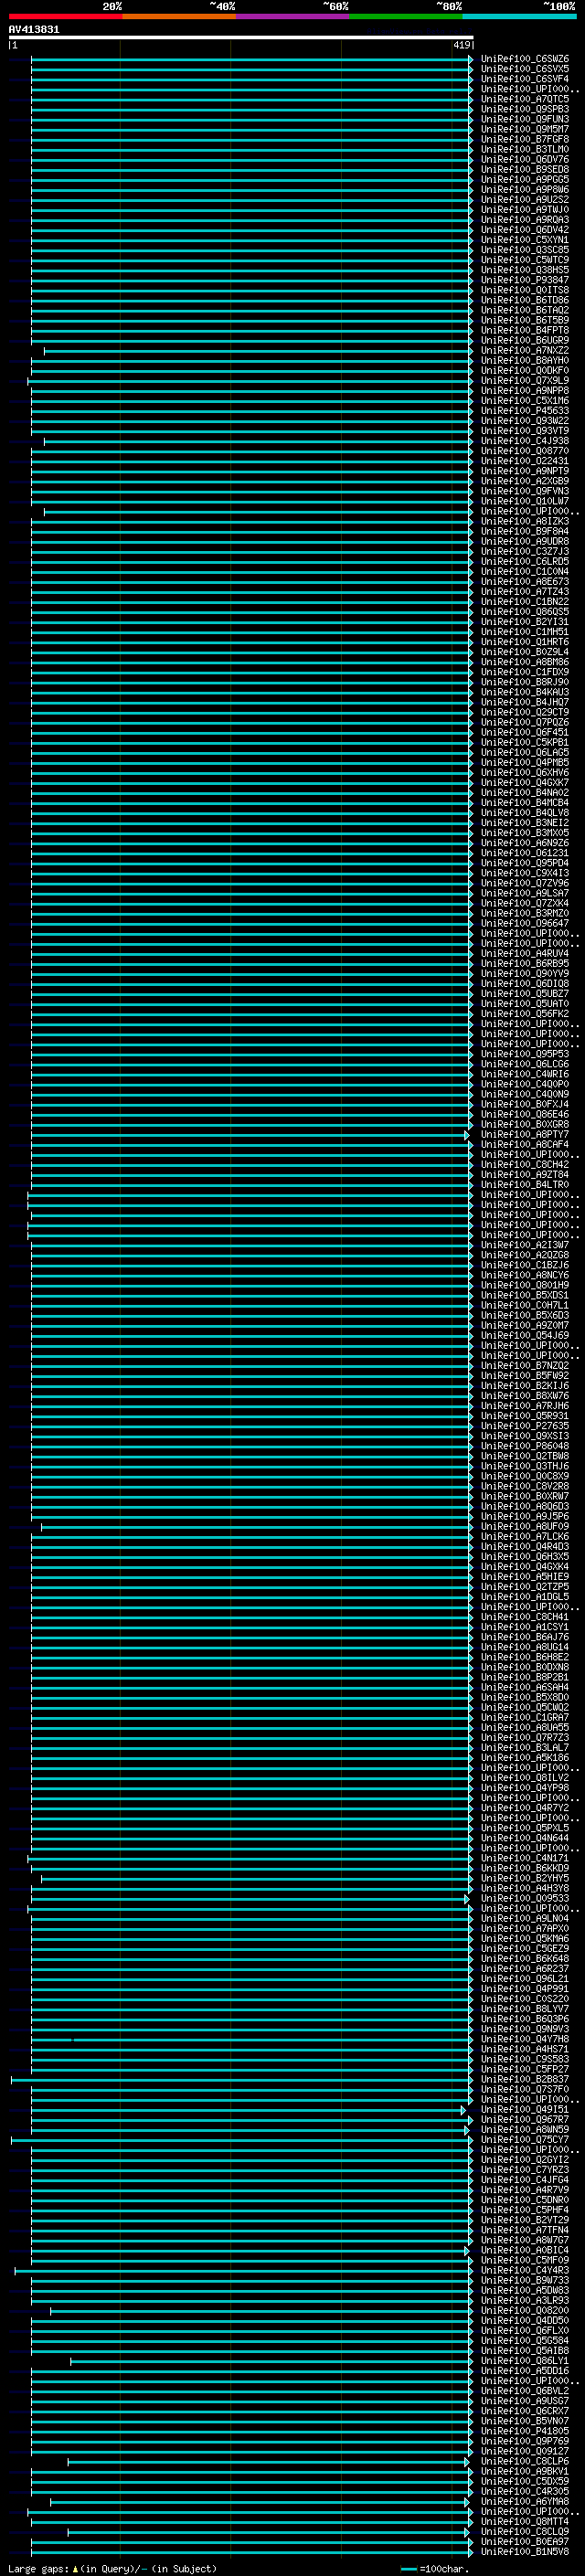Image resolution: width=585 pixels, height=2576 pixels.
Task: Open hit UniRef100_Q9SP83
Action: pyautogui.click(x=524, y=109)
